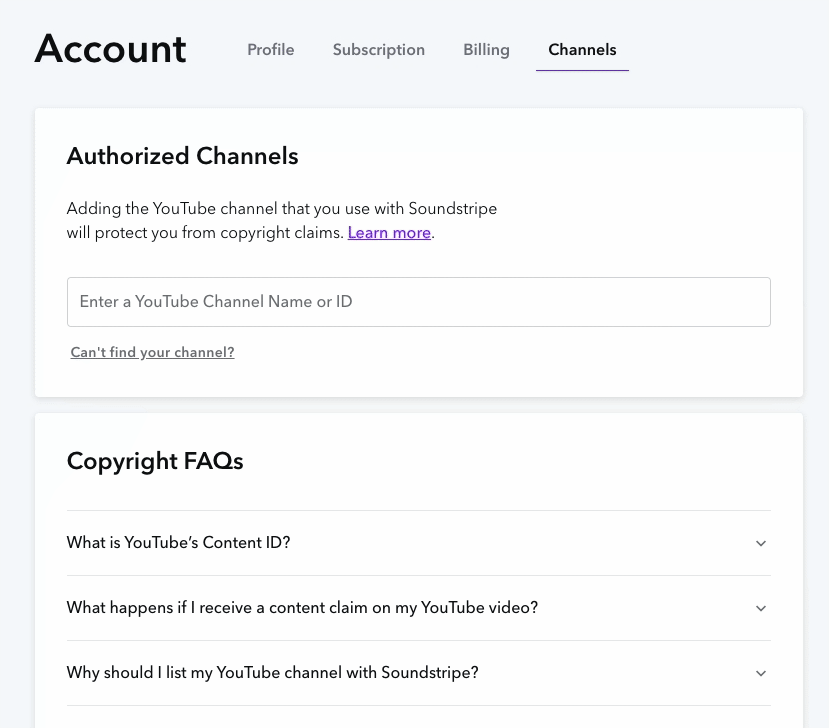
Task: Open "Why should I list my YouTube channel" question
Action: (272, 673)
